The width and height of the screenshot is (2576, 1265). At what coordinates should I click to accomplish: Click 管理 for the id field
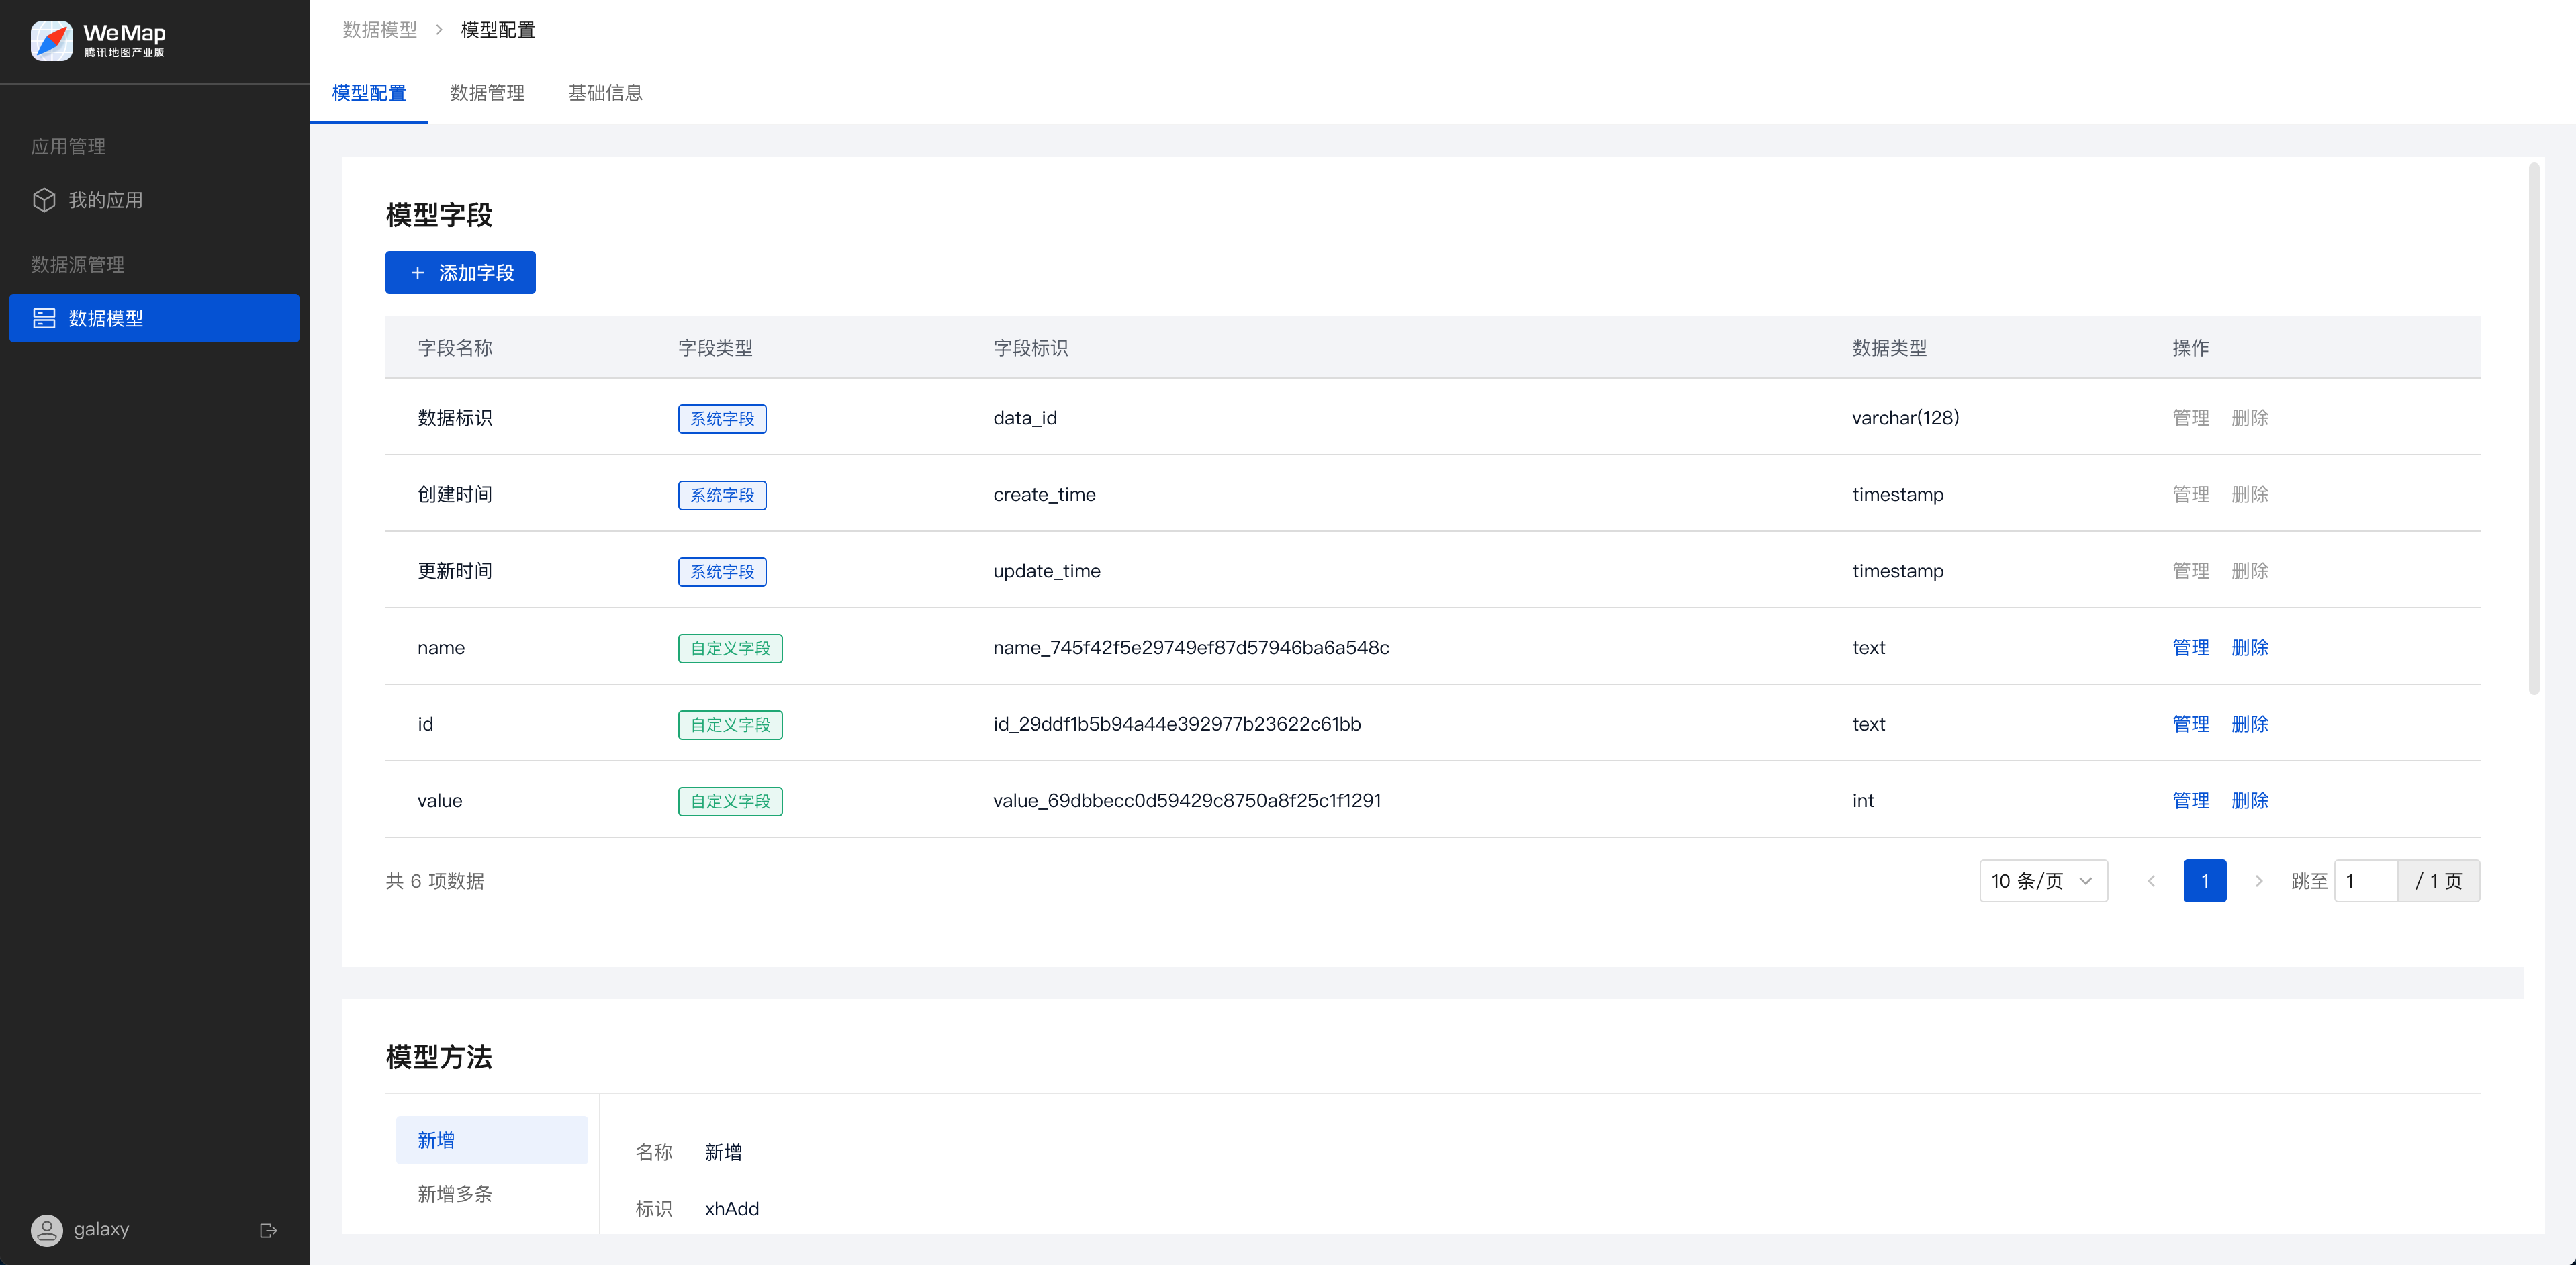pos(2190,724)
